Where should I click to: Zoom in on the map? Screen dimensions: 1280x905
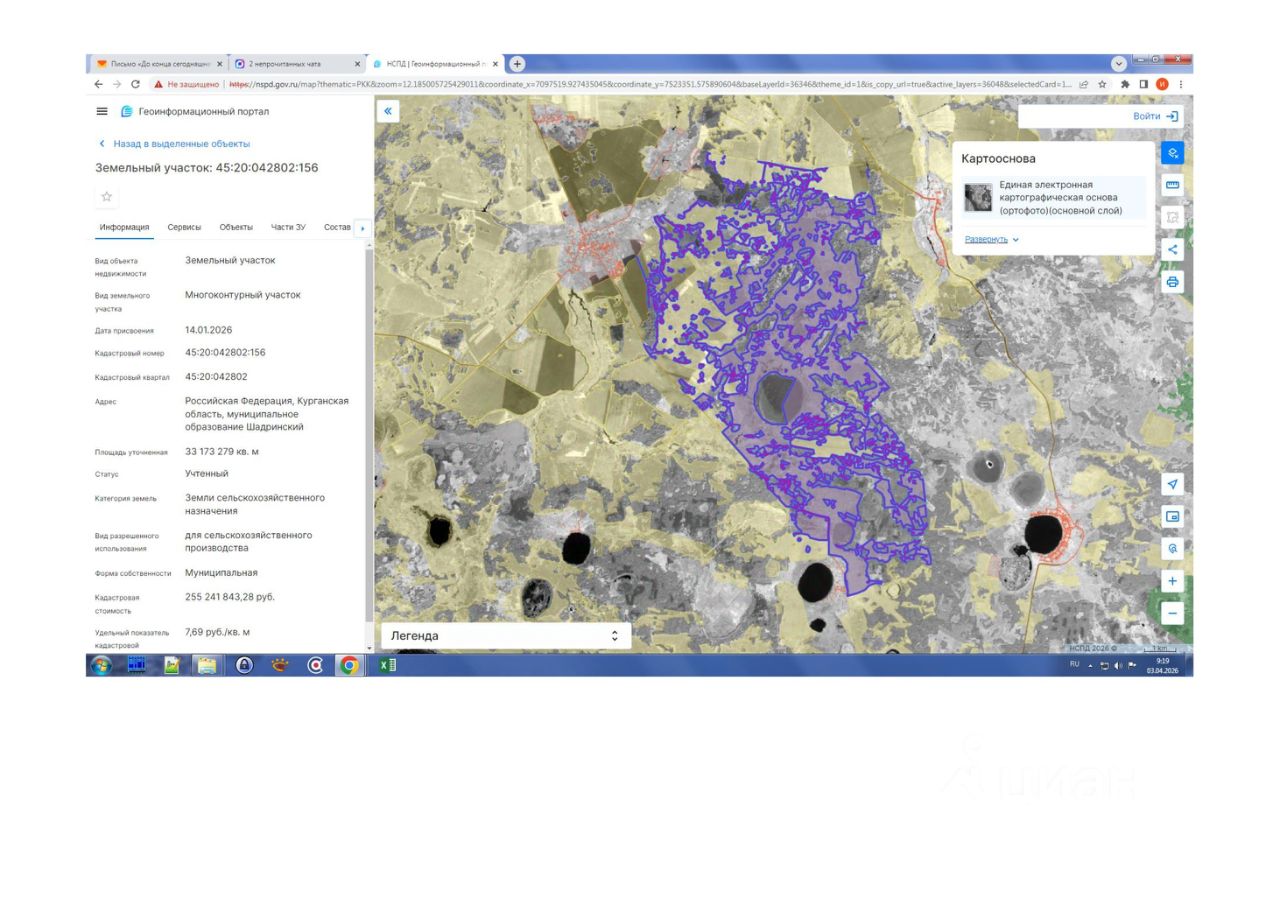(1173, 581)
